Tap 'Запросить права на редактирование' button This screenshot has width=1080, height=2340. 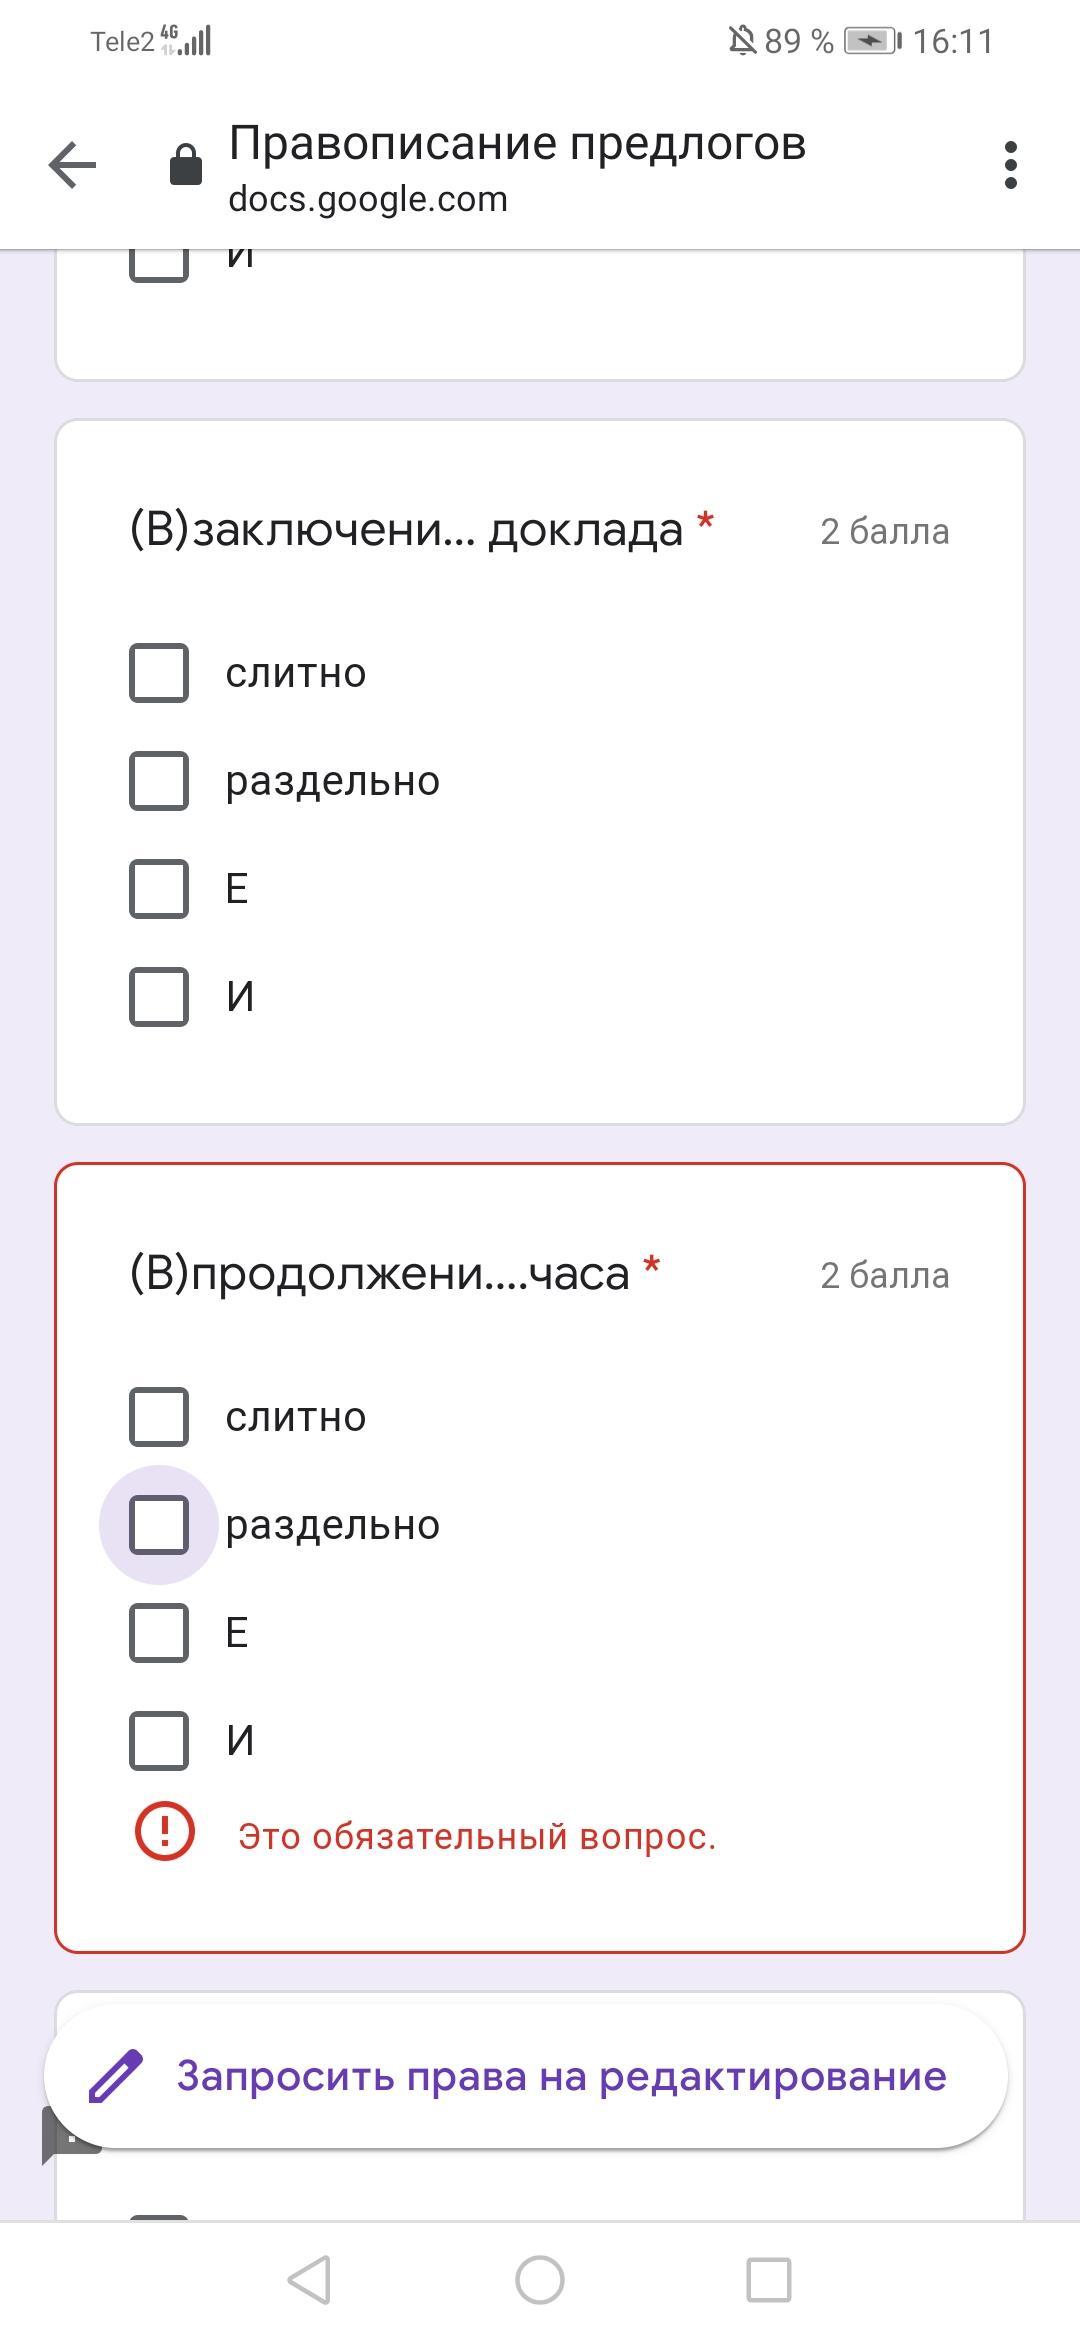526,2076
